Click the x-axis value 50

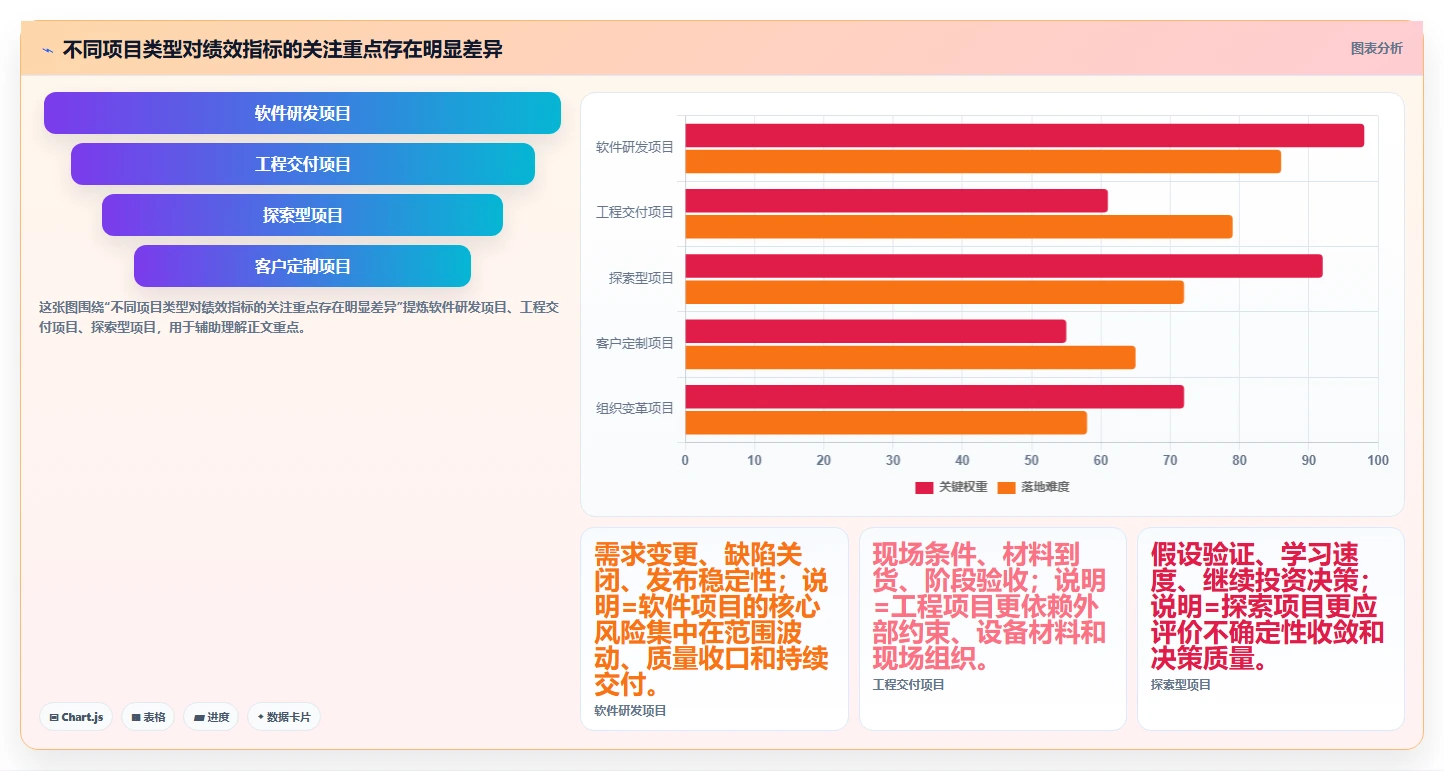tap(1031, 460)
